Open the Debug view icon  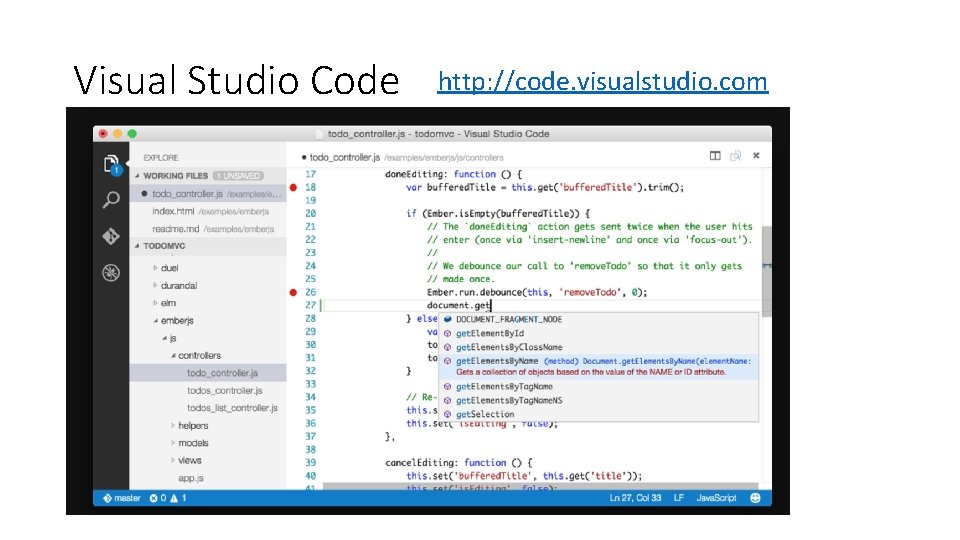point(111,273)
